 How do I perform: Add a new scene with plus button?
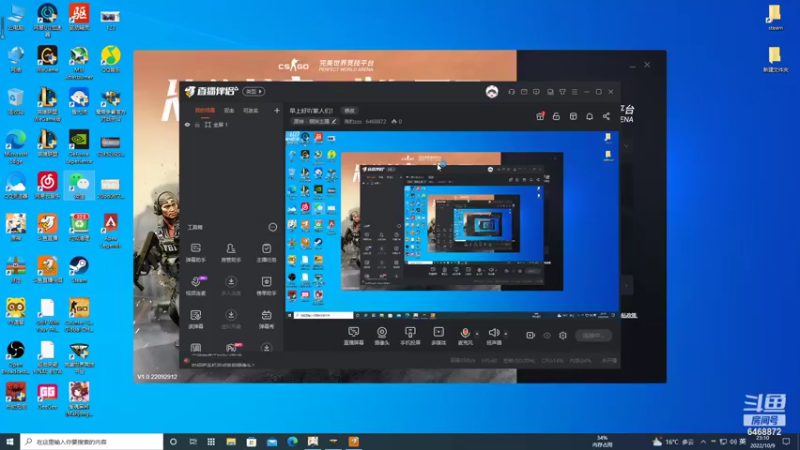(x=277, y=110)
